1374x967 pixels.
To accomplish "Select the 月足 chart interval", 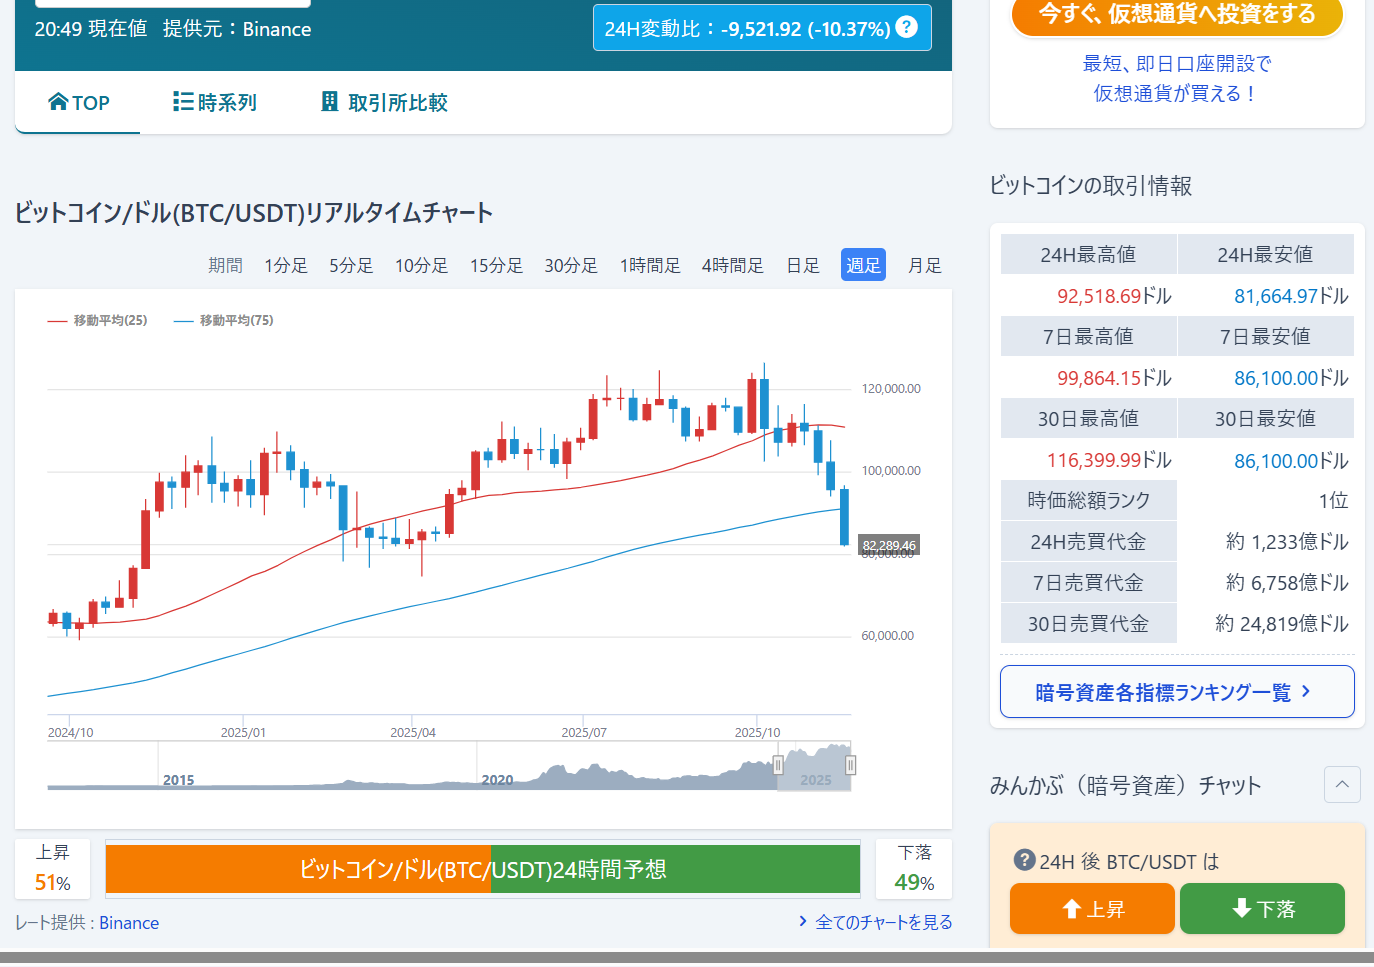I will click(x=924, y=265).
